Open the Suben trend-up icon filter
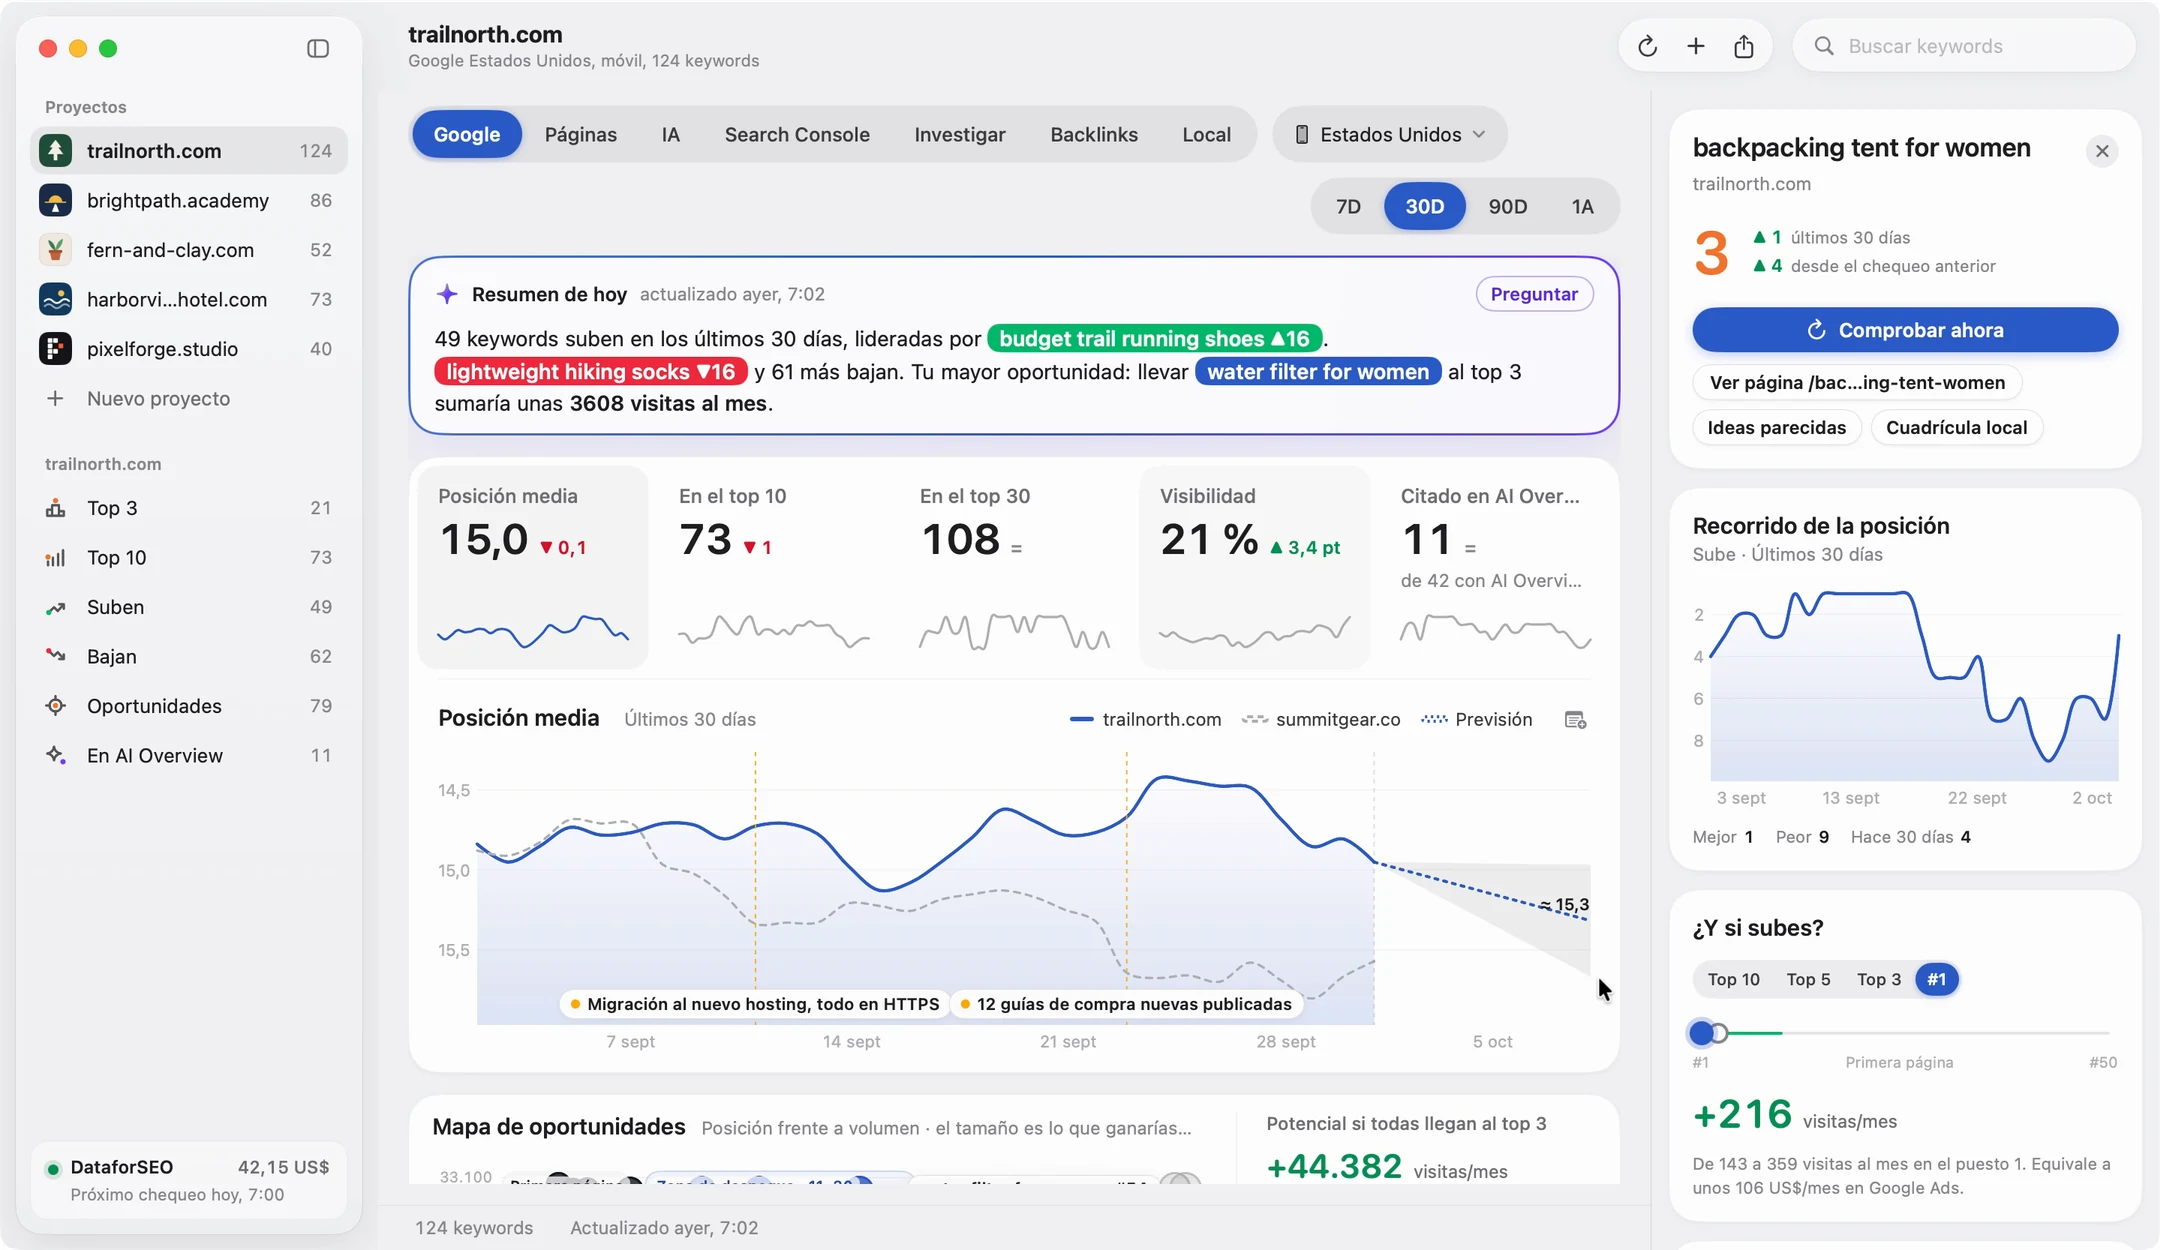The image size is (2160, 1250). [55, 607]
